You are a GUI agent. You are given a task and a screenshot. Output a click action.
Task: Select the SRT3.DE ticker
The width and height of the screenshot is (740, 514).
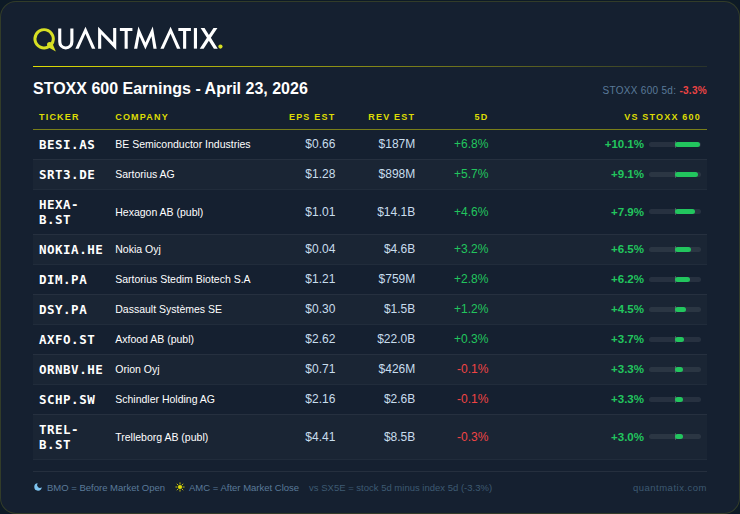(x=67, y=175)
